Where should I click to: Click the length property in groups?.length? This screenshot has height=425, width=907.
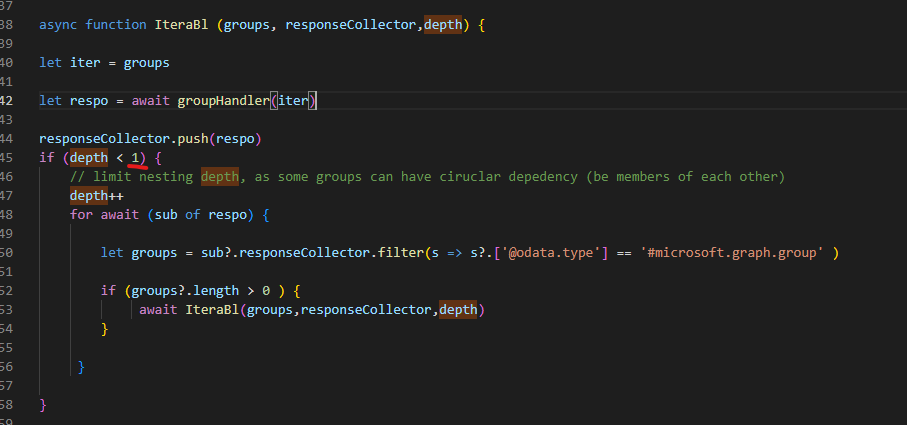tap(216, 290)
